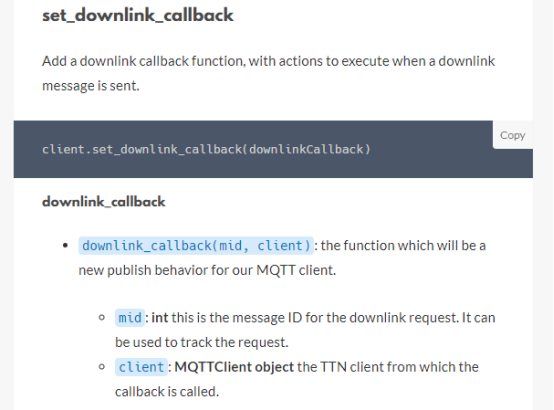Screen dimensions: 554x410
Task: Click the hollow bullet beside client item
Action: tap(102, 367)
